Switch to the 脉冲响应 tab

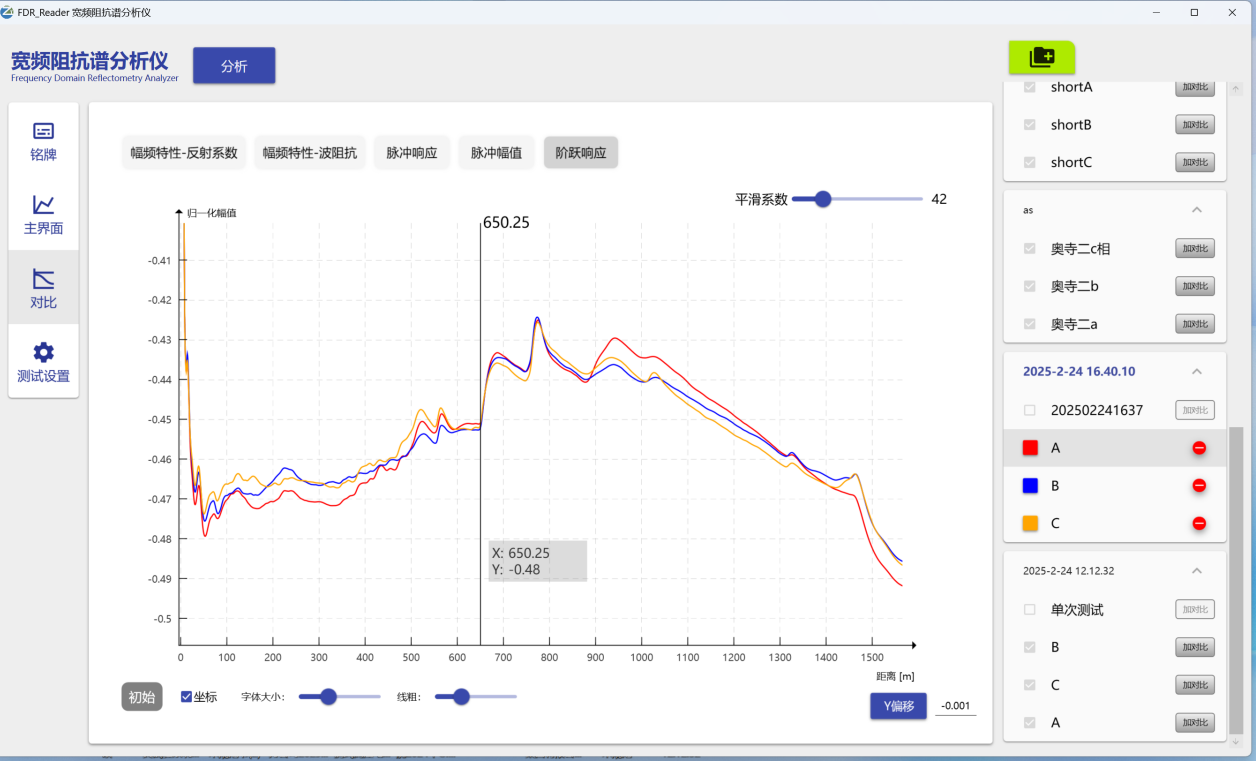tap(411, 152)
